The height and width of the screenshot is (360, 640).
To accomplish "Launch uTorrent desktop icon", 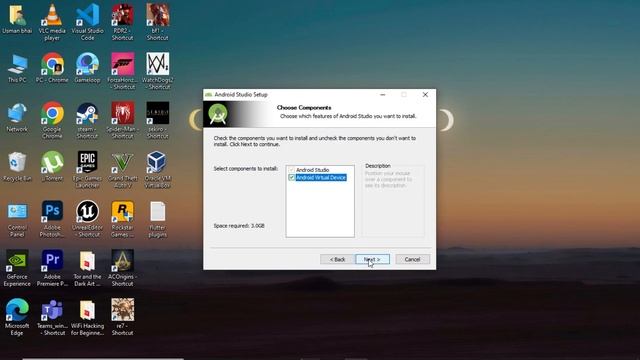I will [52, 162].
